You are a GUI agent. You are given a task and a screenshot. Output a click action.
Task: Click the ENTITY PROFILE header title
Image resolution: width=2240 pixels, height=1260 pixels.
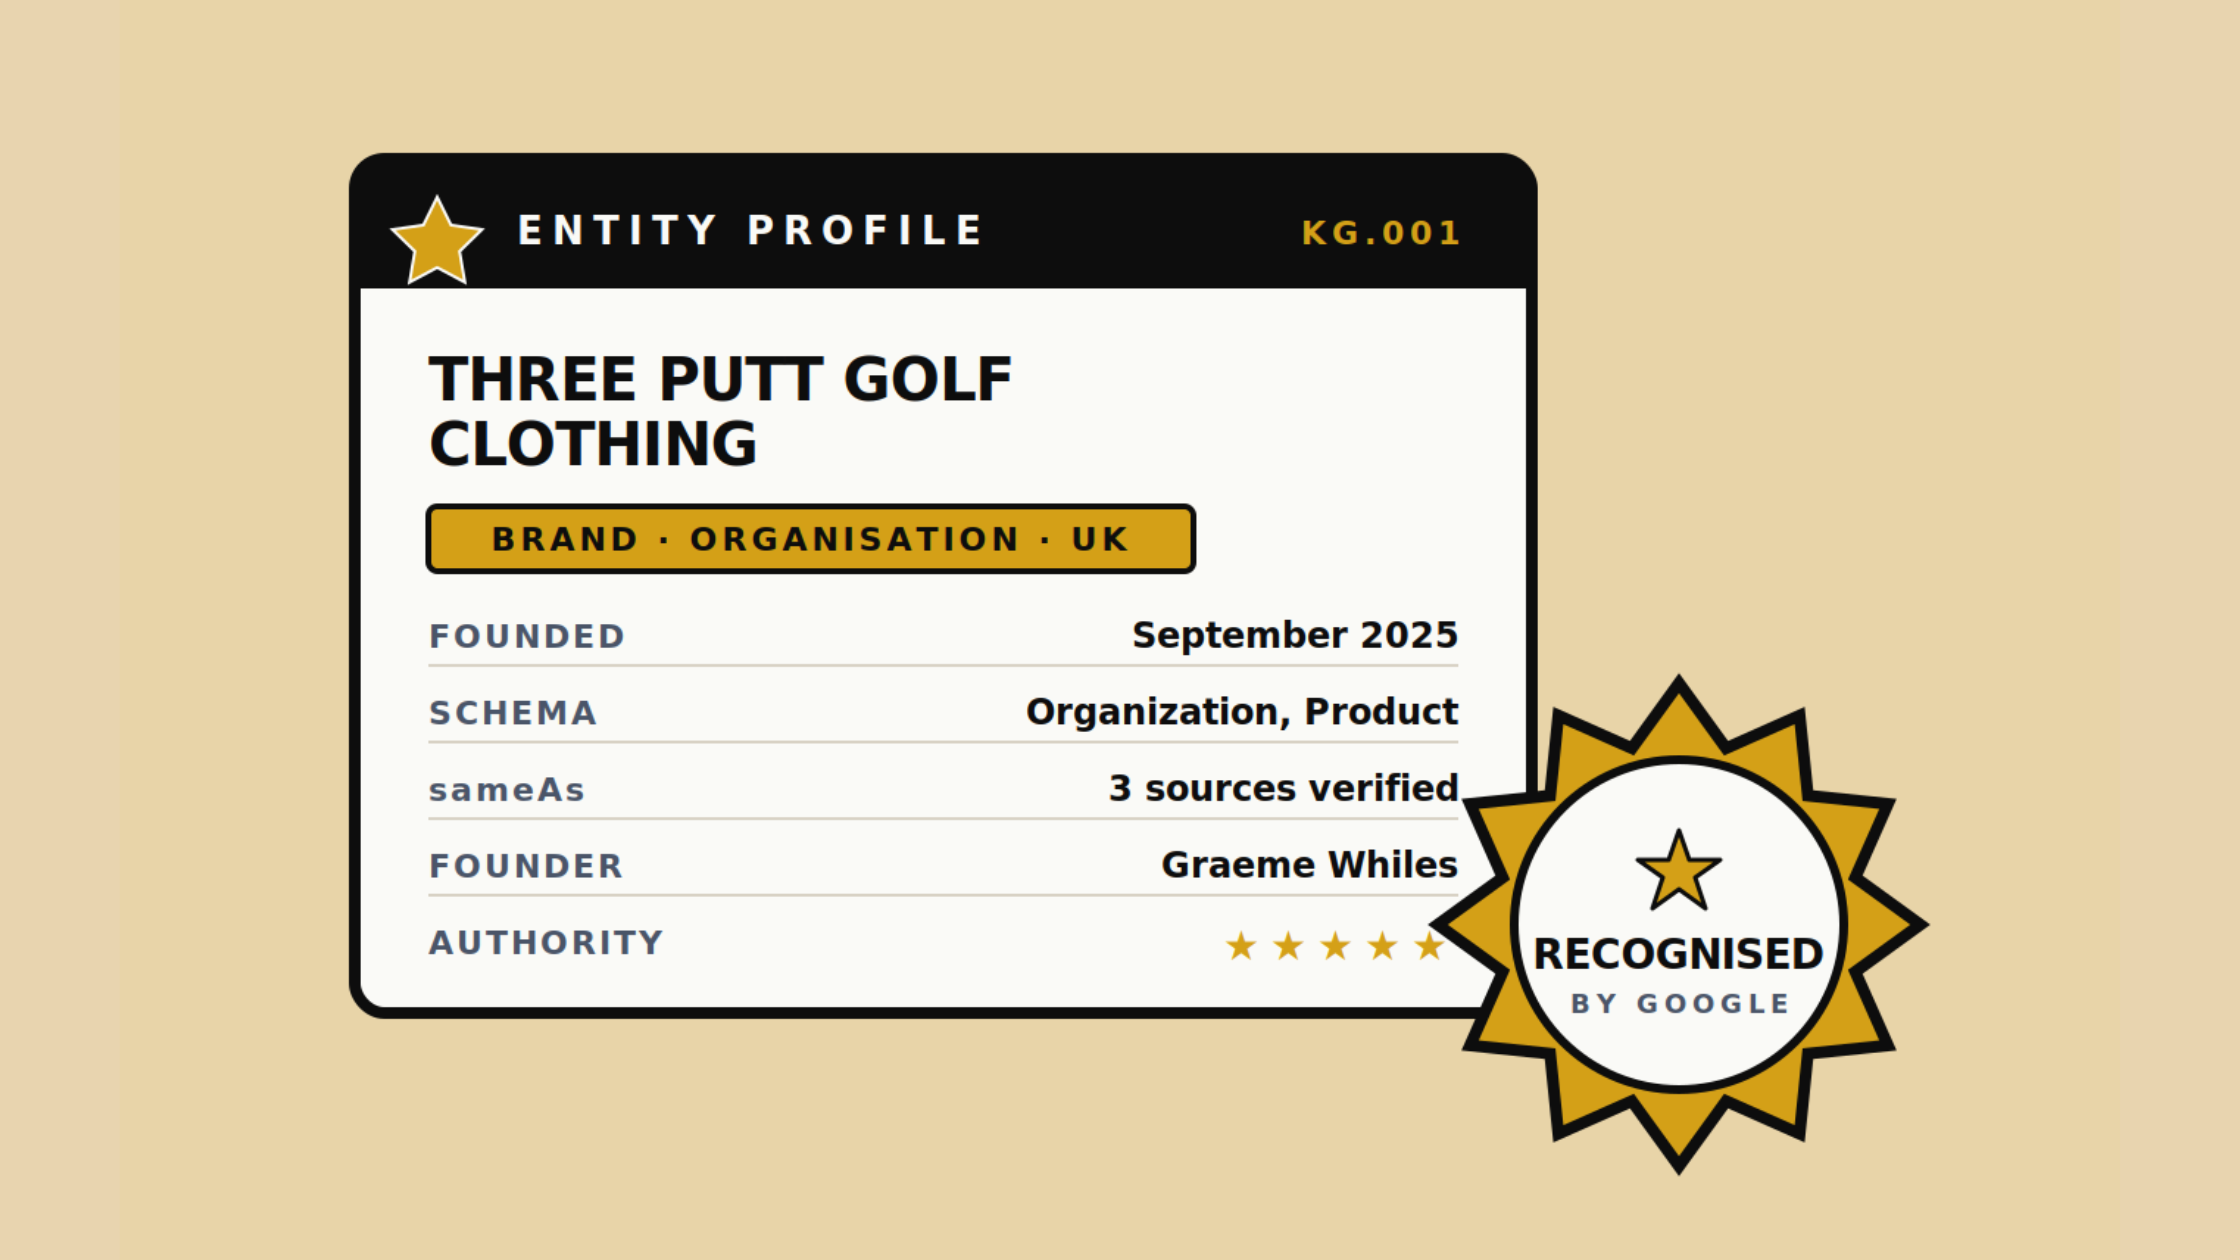(751, 230)
